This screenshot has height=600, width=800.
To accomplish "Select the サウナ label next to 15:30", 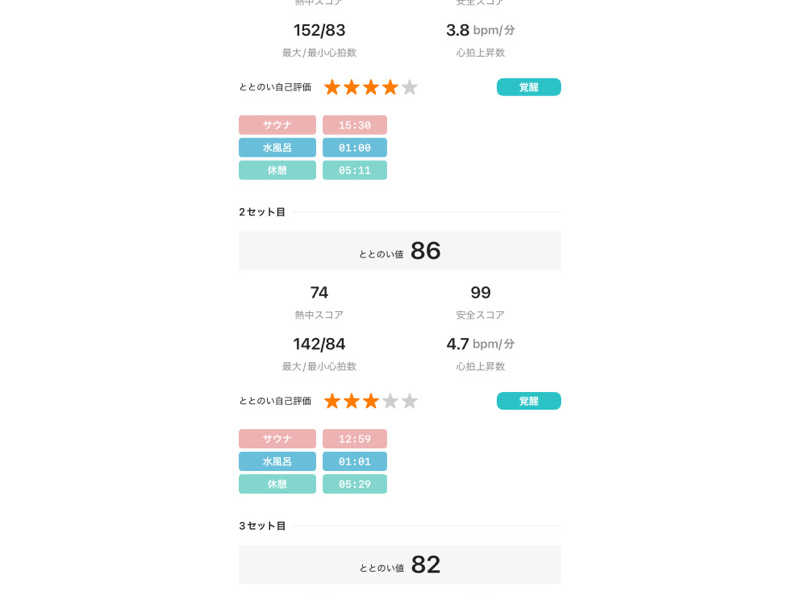I will click(x=277, y=125).
